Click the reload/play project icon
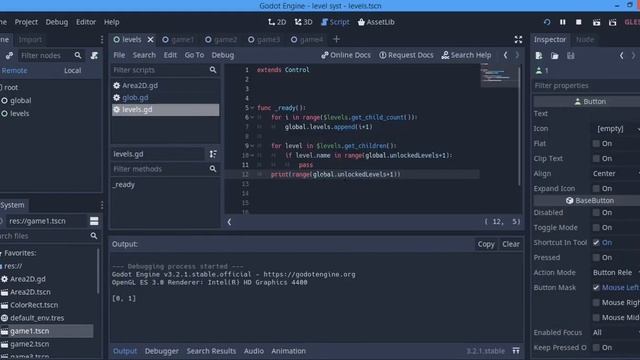The width and height of the screenshot is (640, 360). click(x=547, y=22)
